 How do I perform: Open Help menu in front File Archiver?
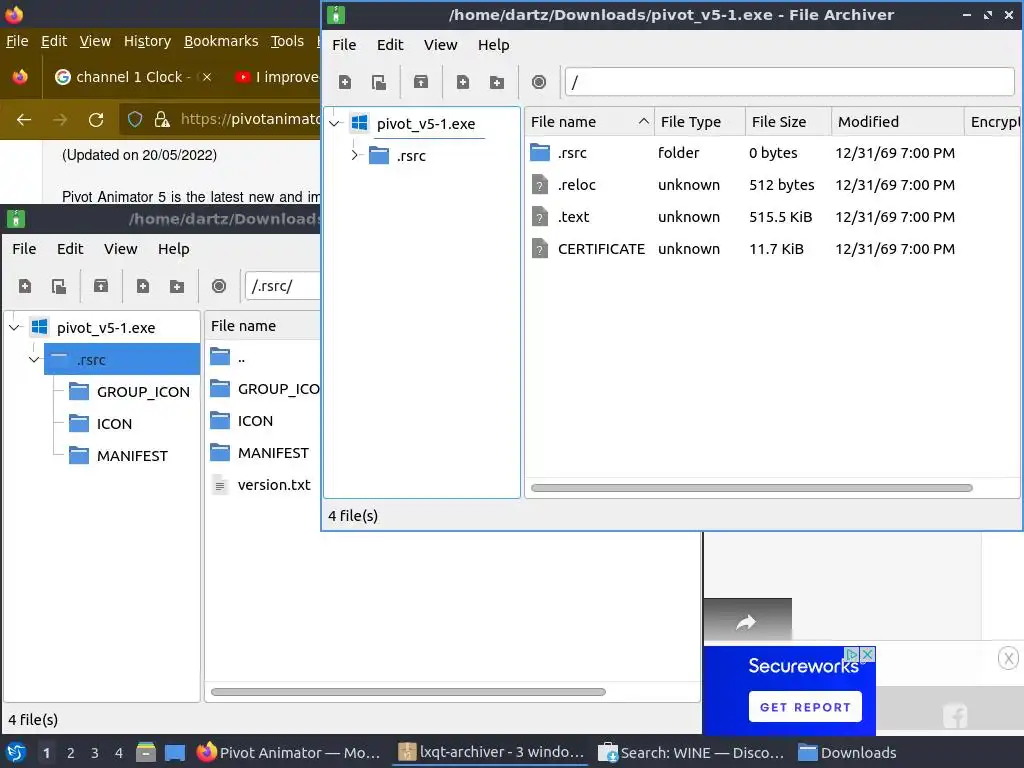pos(493,45)
